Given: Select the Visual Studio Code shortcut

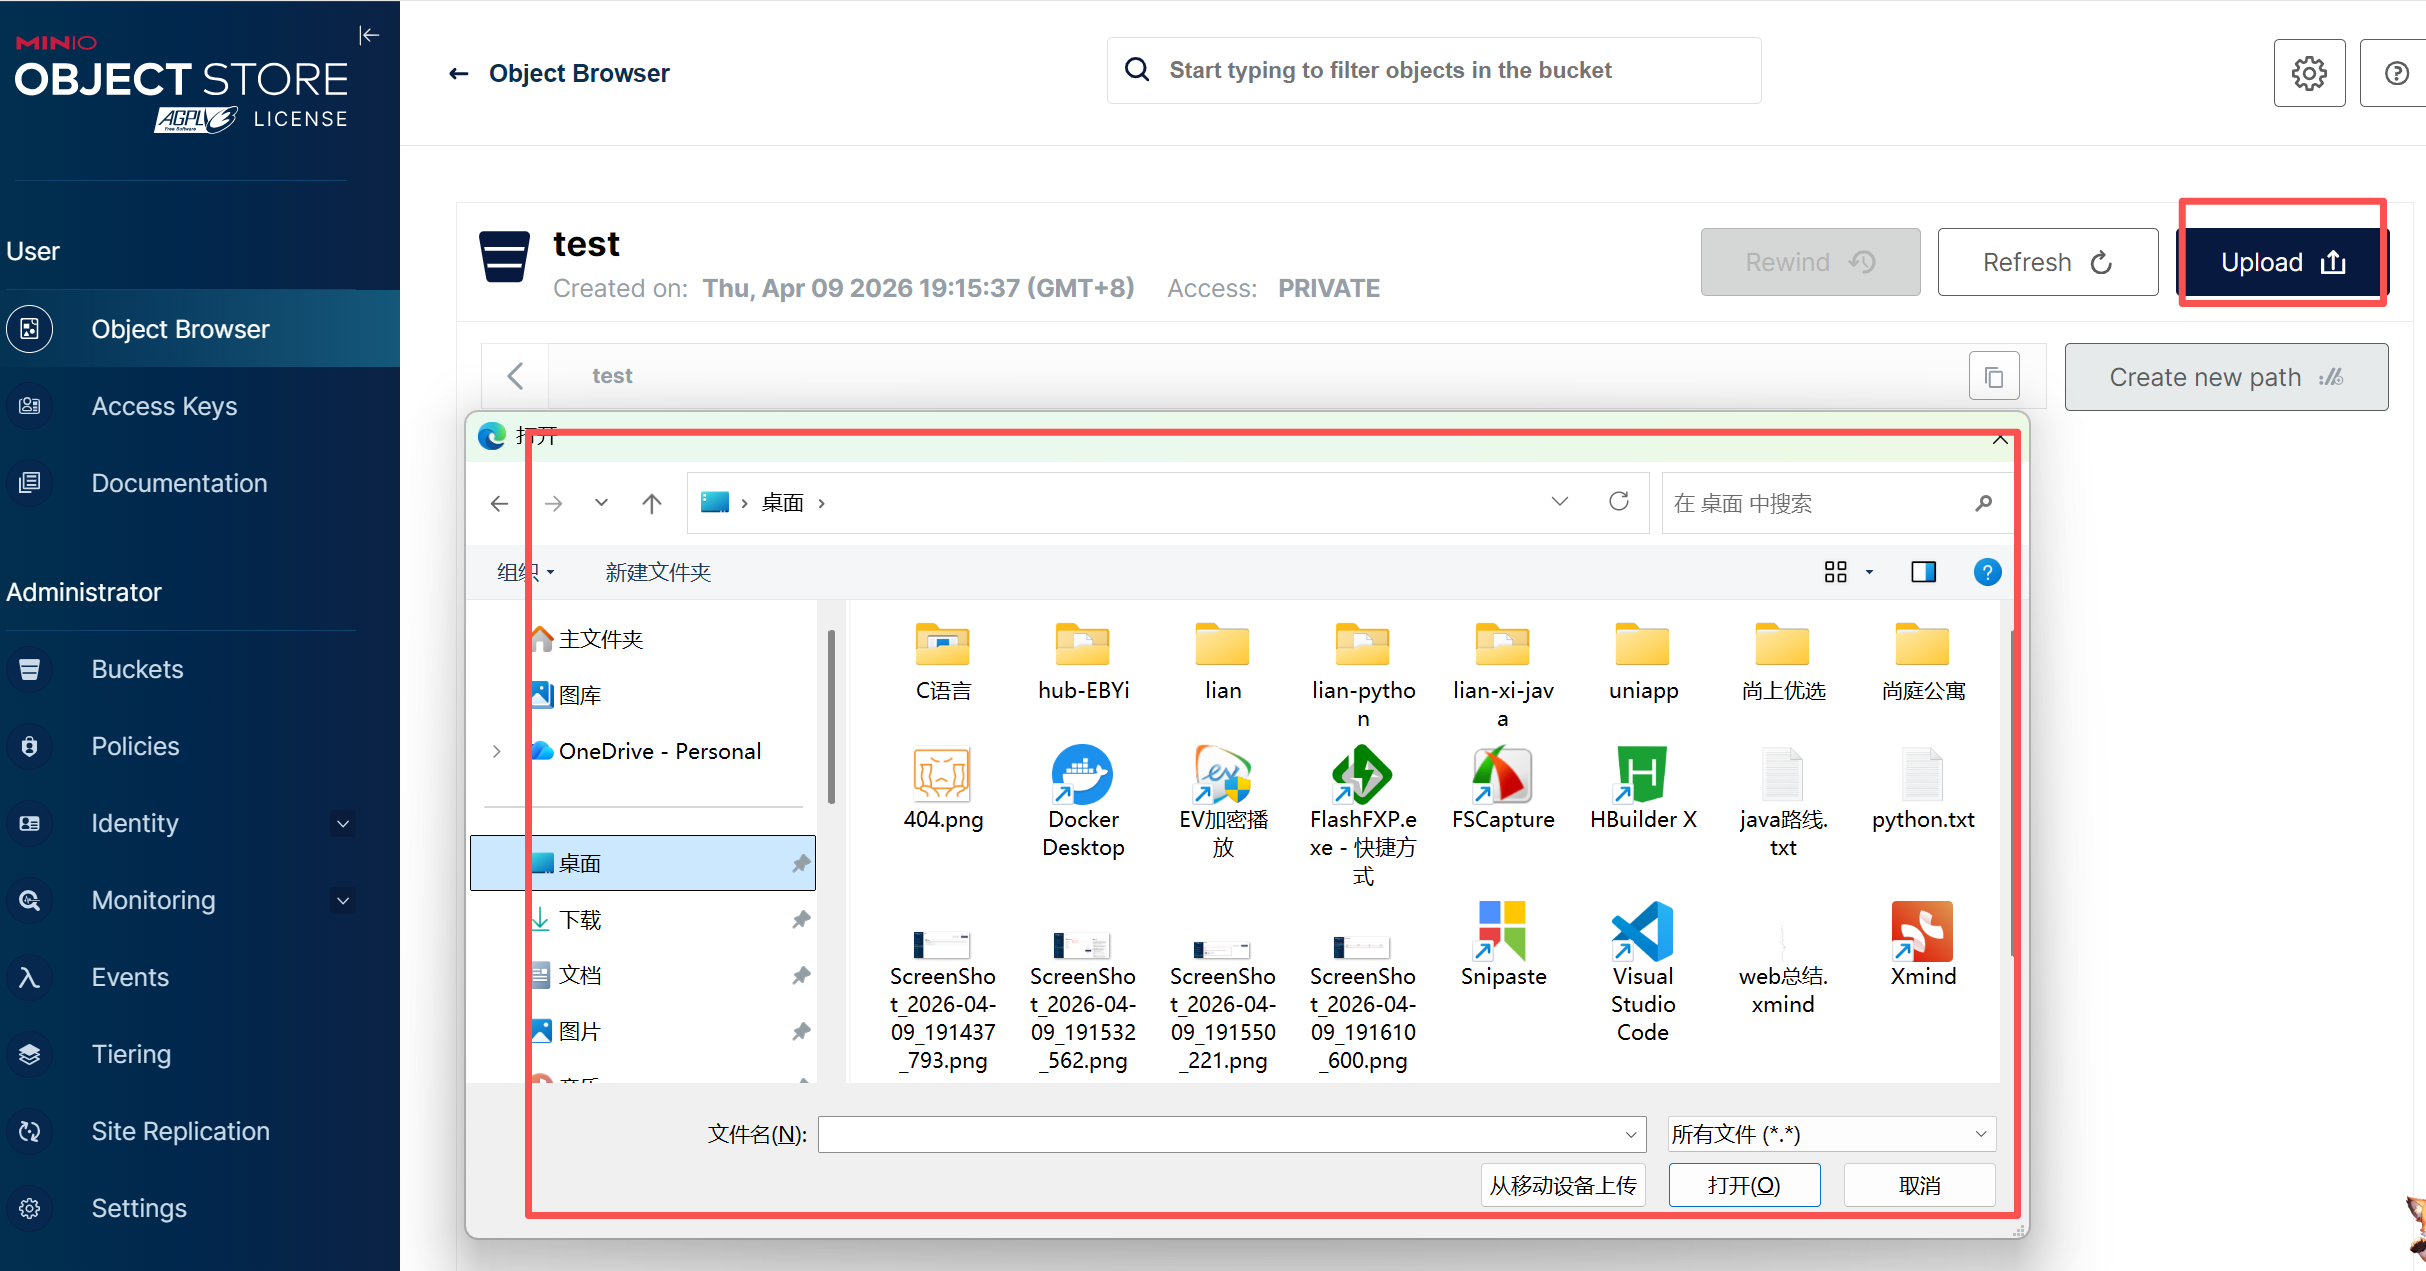Looking at the screenshot, I should click(x=1642, y=932).
